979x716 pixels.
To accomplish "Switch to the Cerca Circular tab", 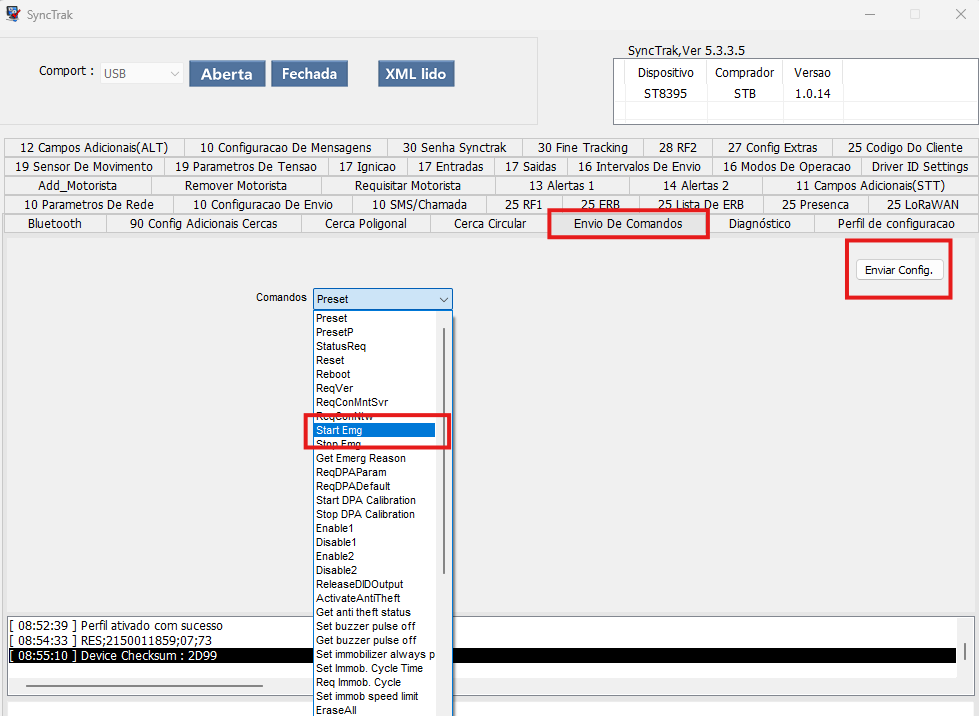I will click(x=490, y=223).
